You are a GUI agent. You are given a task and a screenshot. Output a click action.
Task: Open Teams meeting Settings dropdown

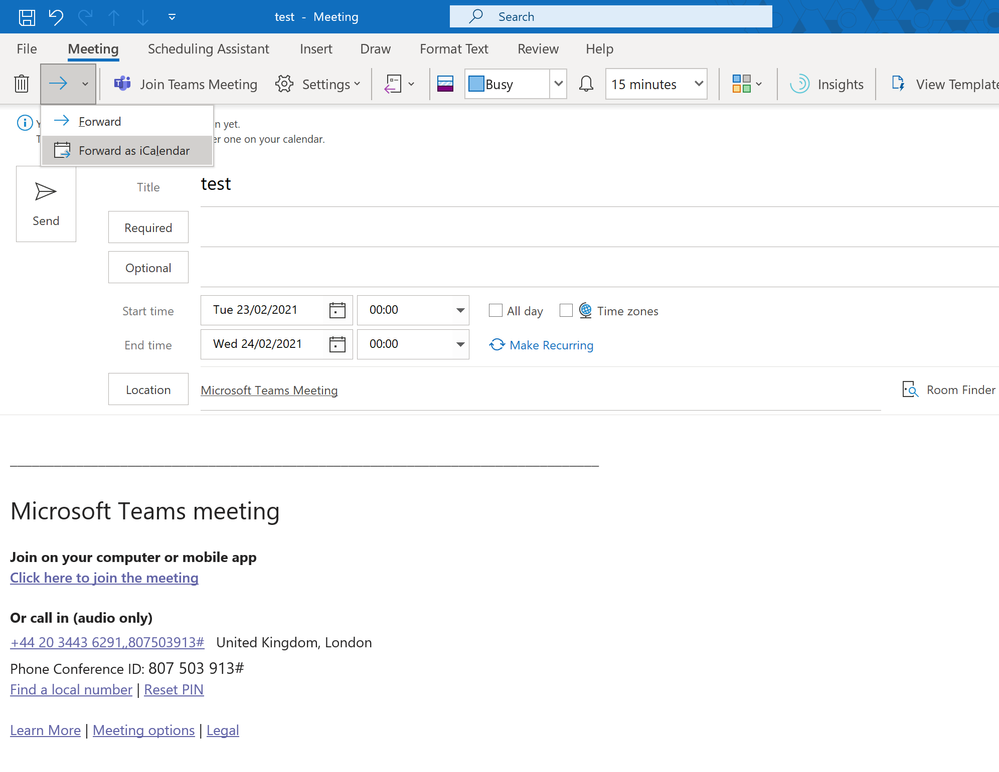318,84
